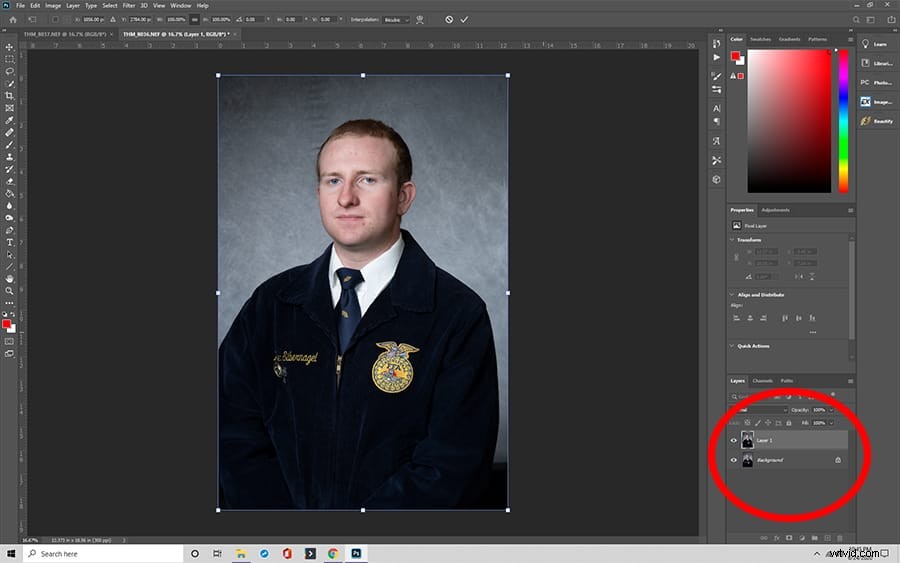The height and width of the screenshot is (563, 900).
Task: Select the Clone Stamp tool
Action: [x=9, y=157]
